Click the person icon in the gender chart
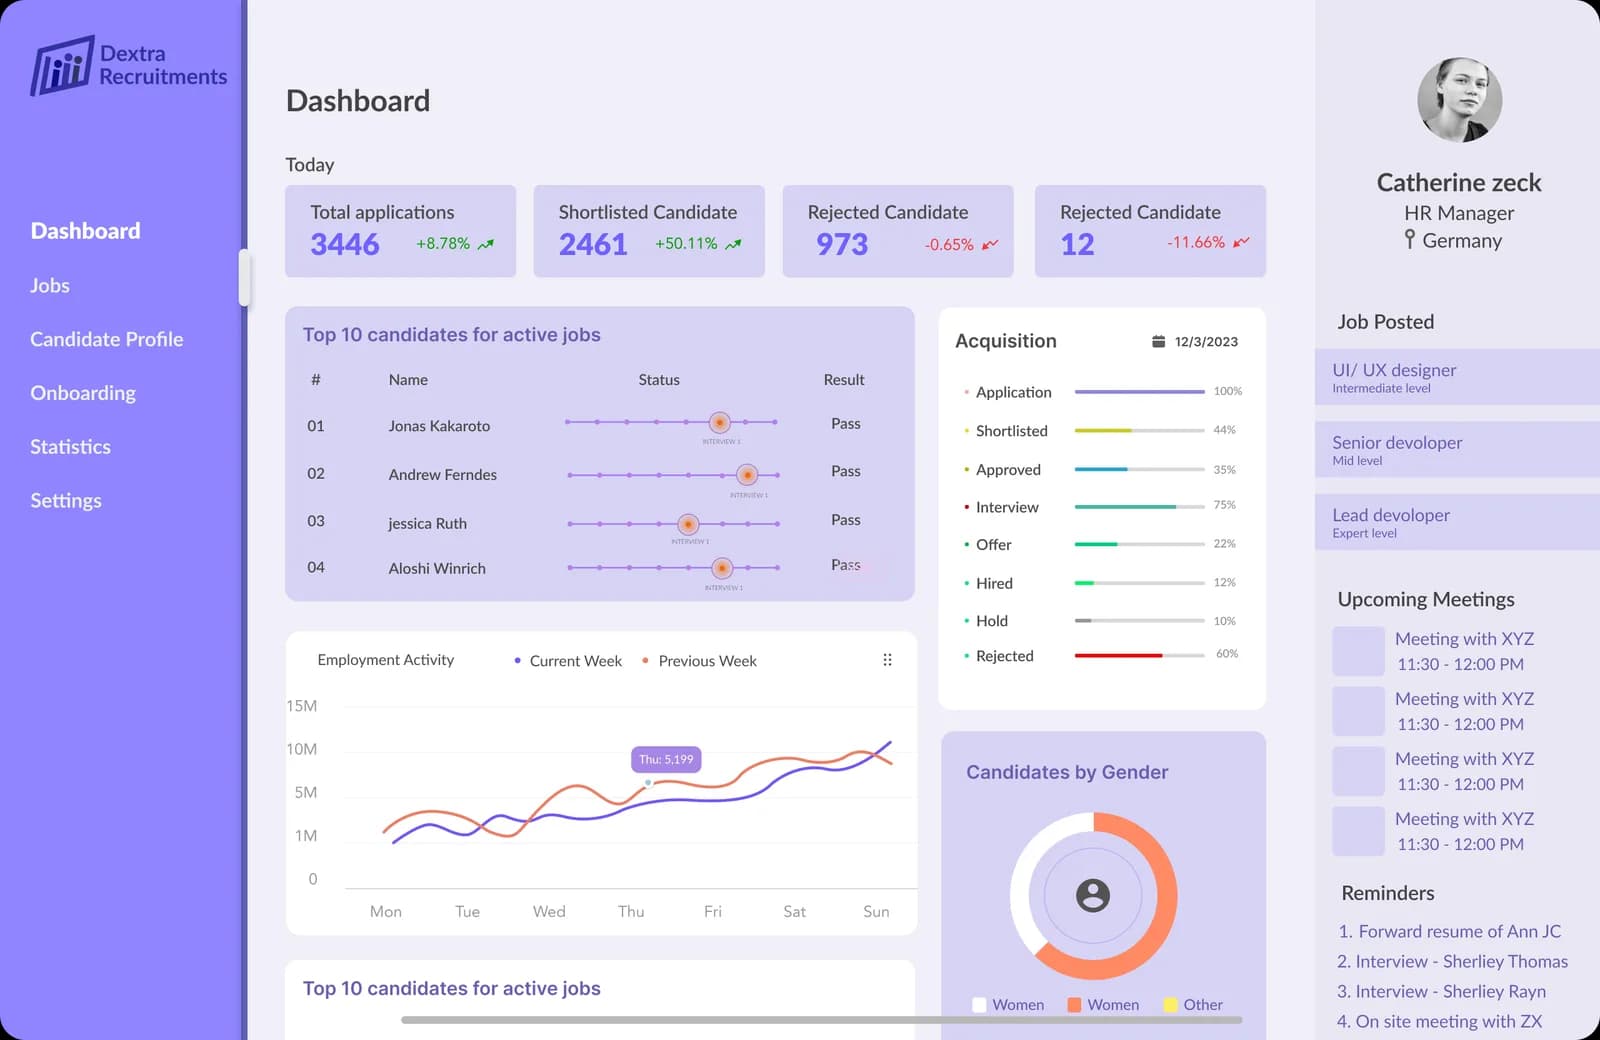The width and height of the screenshot is (1600, 1040). [1093, 895]
